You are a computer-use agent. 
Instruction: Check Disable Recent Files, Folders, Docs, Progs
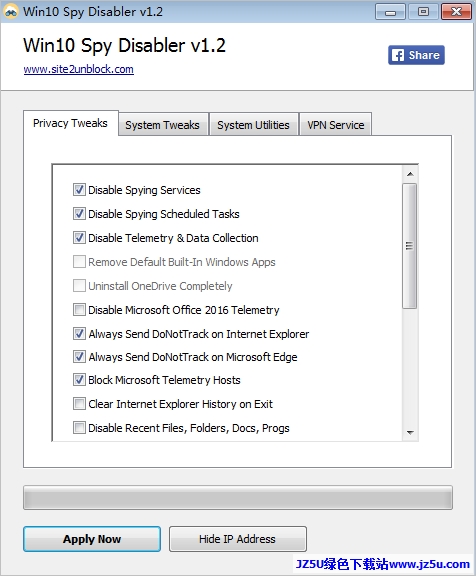coord(79,428)
